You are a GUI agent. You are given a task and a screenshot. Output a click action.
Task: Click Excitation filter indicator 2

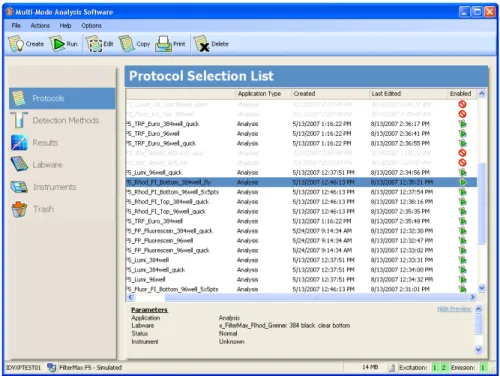tap(444, 367)
